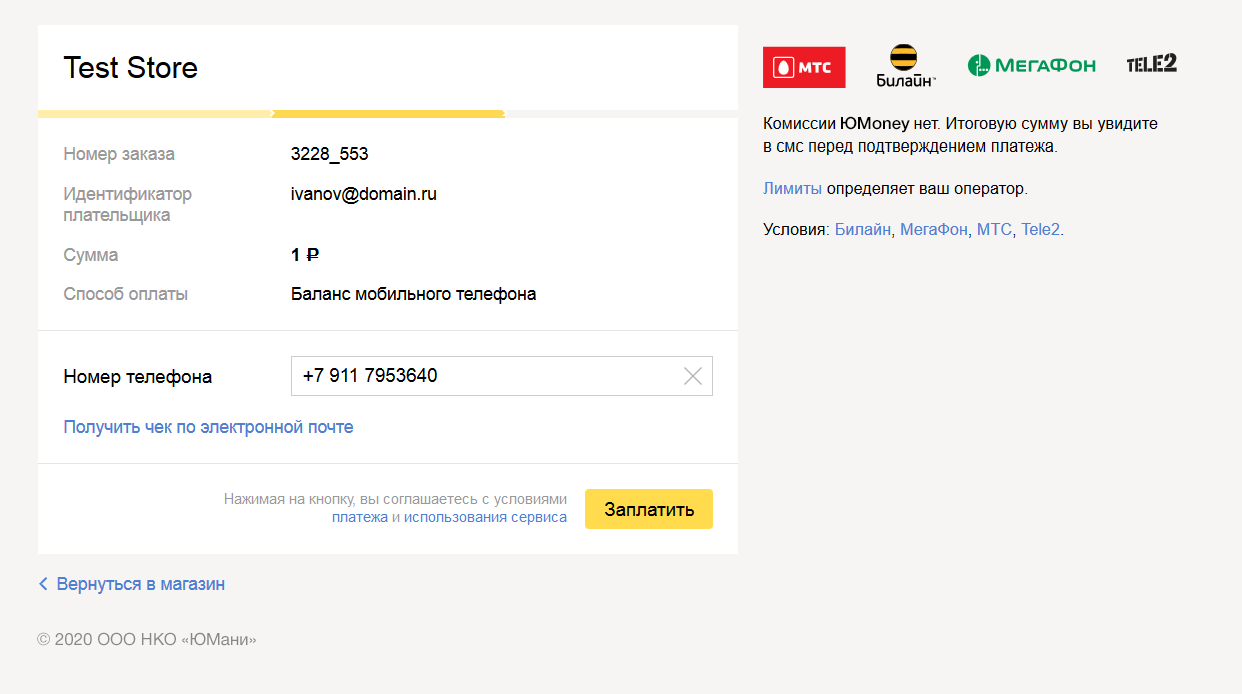
Task: Click the back arrow near Вернуться в магазин
Action: (43, 584)
